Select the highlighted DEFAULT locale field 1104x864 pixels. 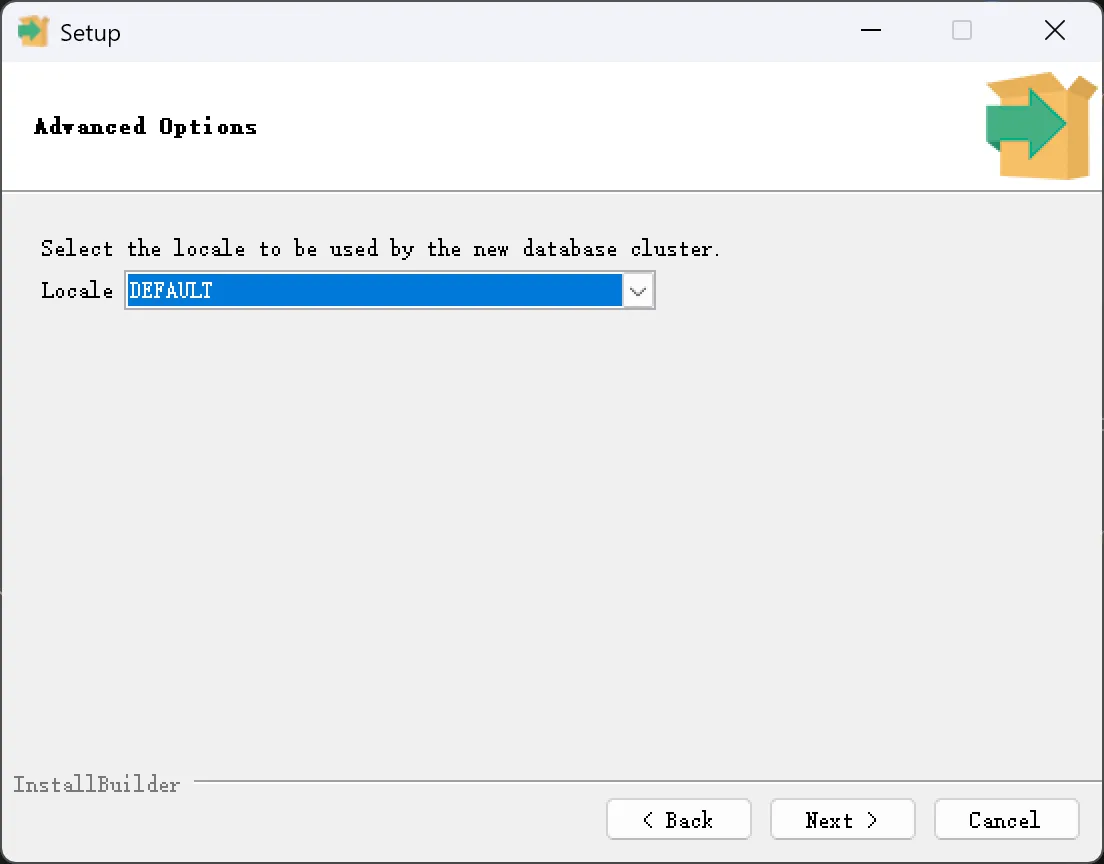(375, 290)
